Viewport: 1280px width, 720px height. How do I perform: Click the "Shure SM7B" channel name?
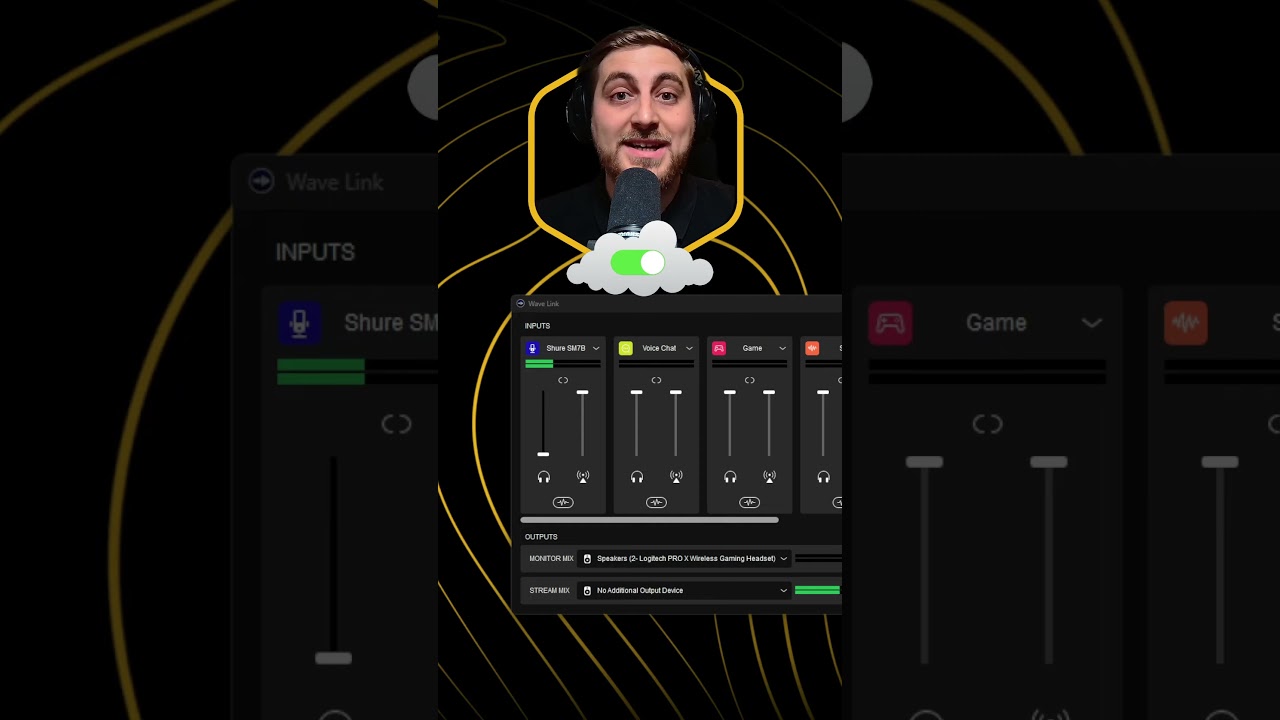(566, 348)
